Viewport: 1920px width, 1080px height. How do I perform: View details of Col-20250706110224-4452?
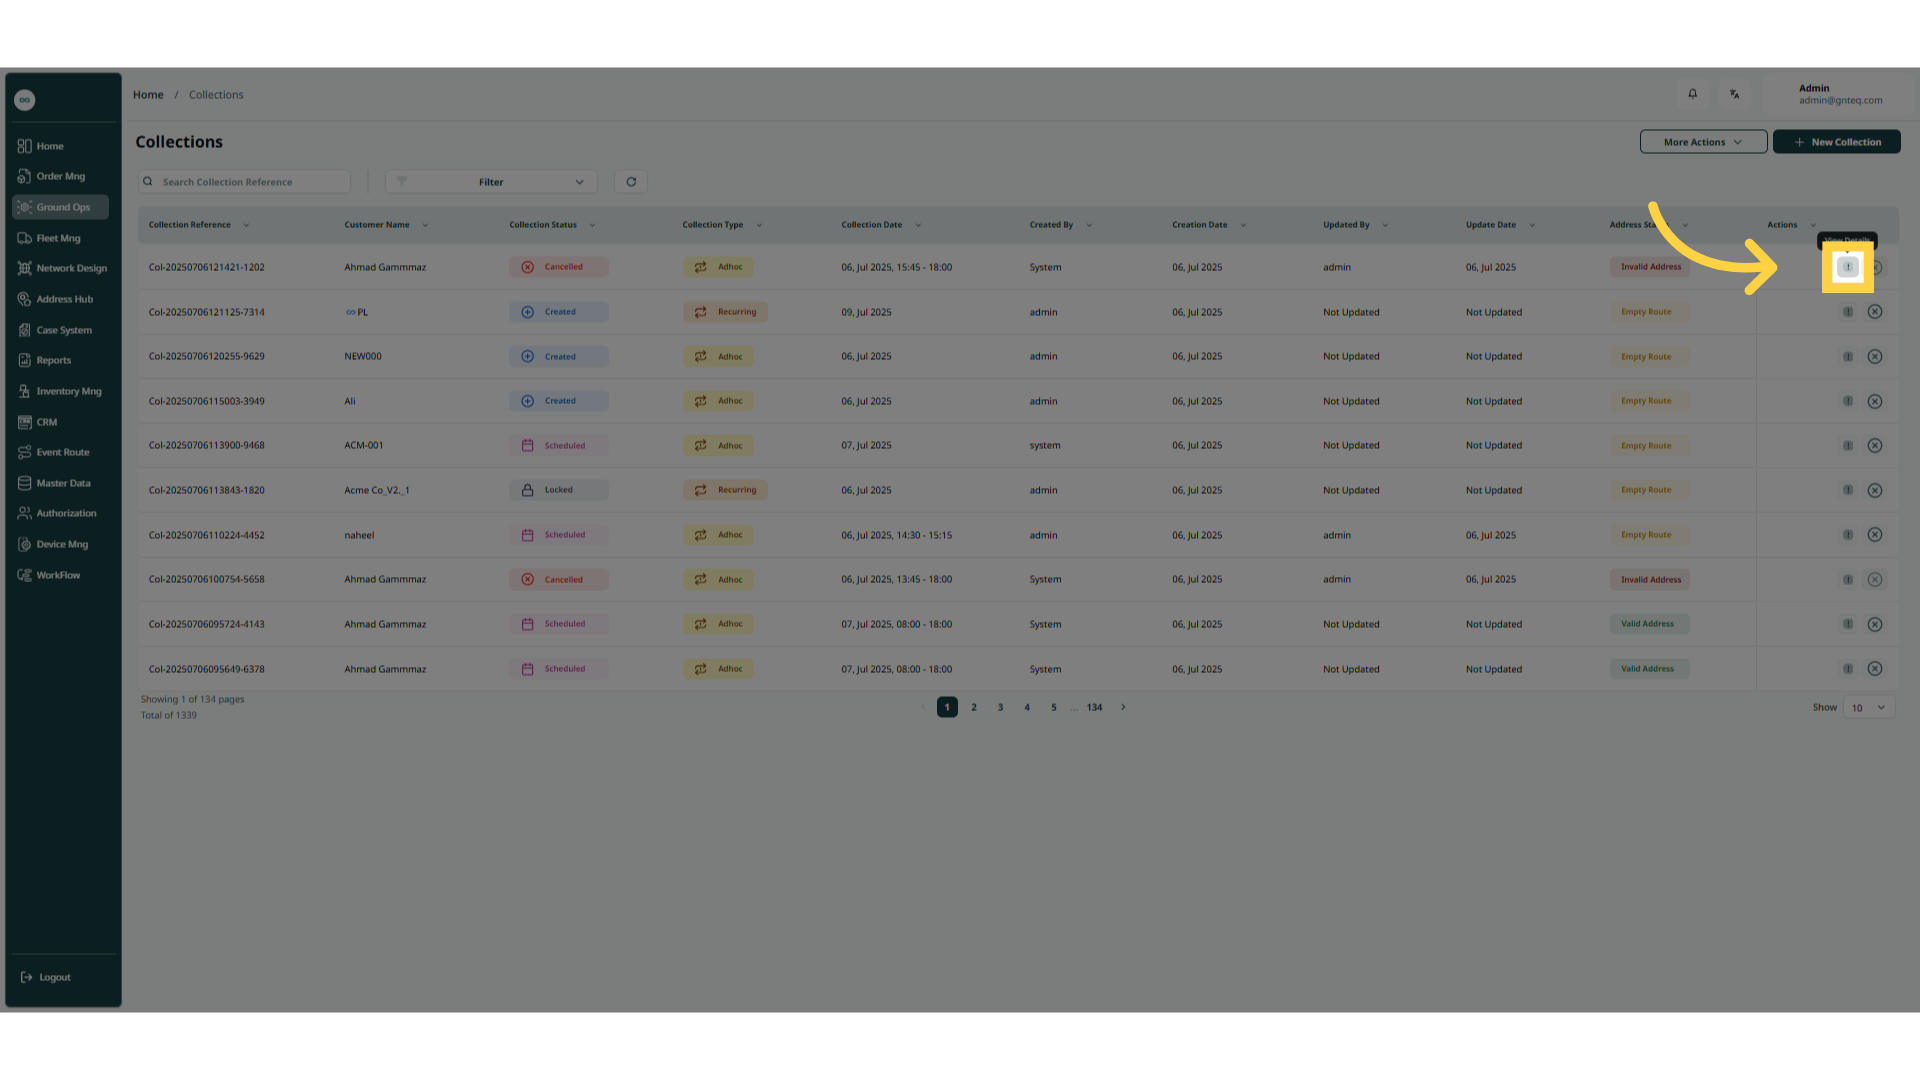[1848, 535]
